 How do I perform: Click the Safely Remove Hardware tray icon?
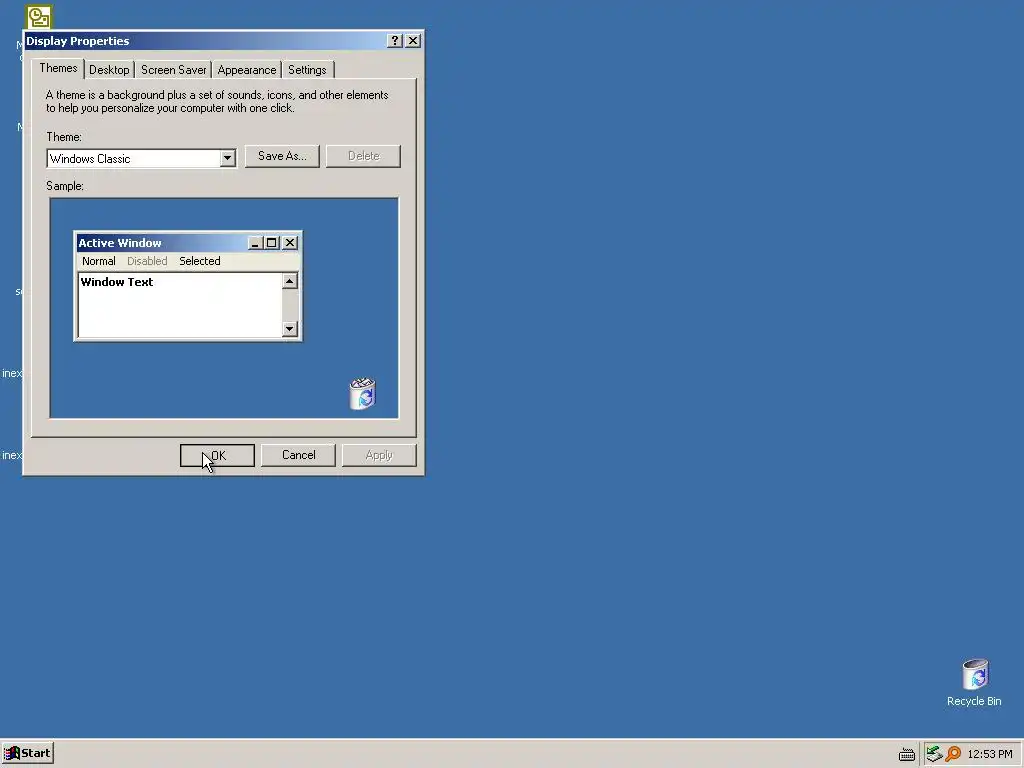point(934,754)
